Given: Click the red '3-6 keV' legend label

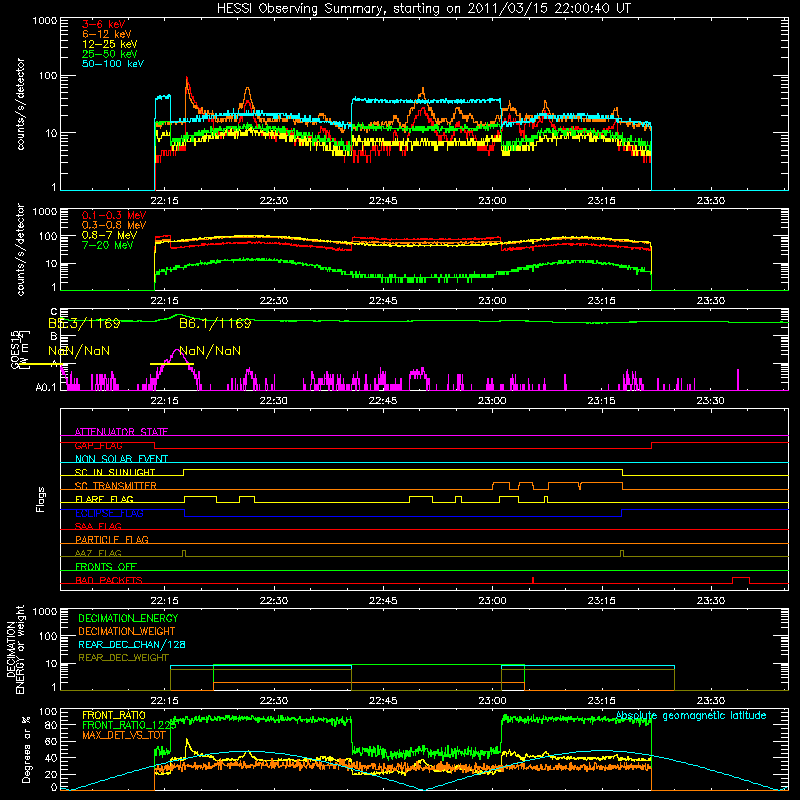Looking at the screenshot, I should point(104,24).
